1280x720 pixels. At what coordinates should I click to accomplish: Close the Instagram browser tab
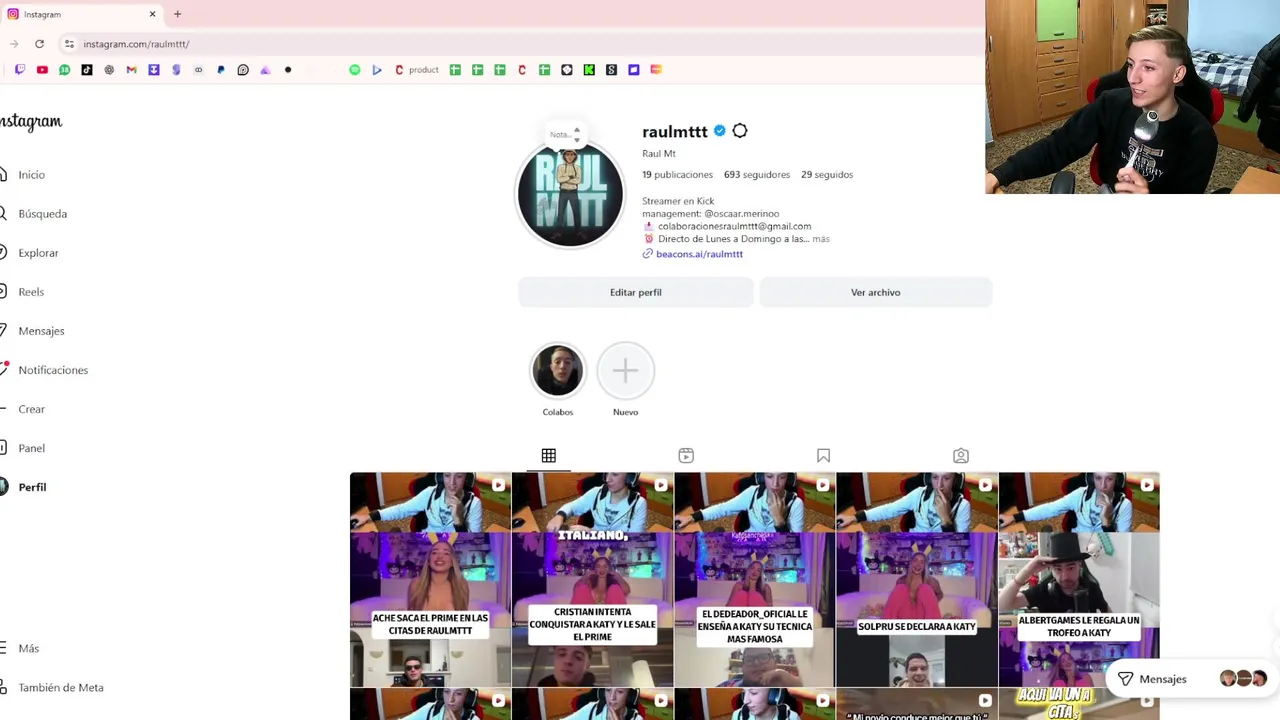point(152,14)
